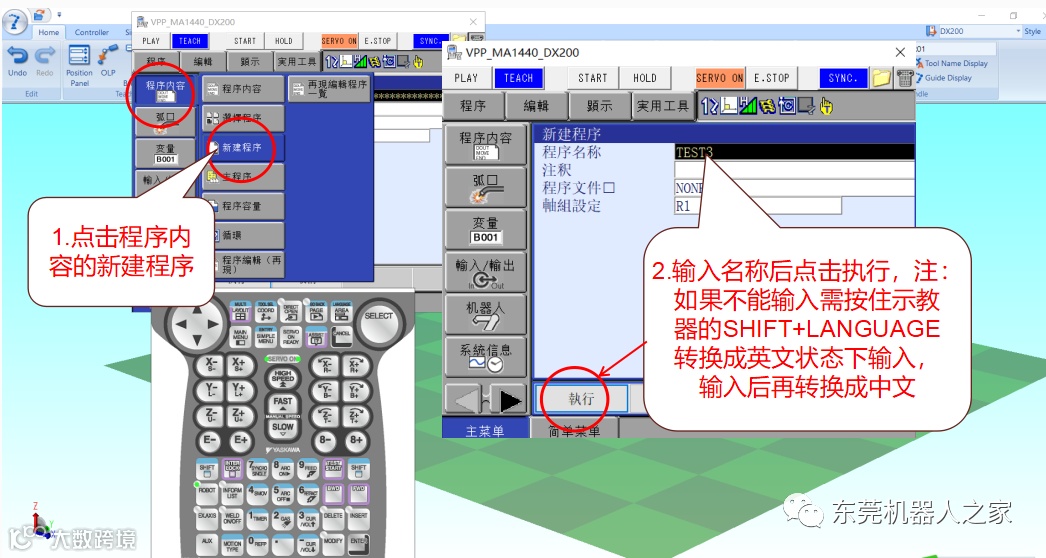Click the yellow hand status icon in front window
The height and width of the screenshot is (558, 1046).
click(827, 105)
